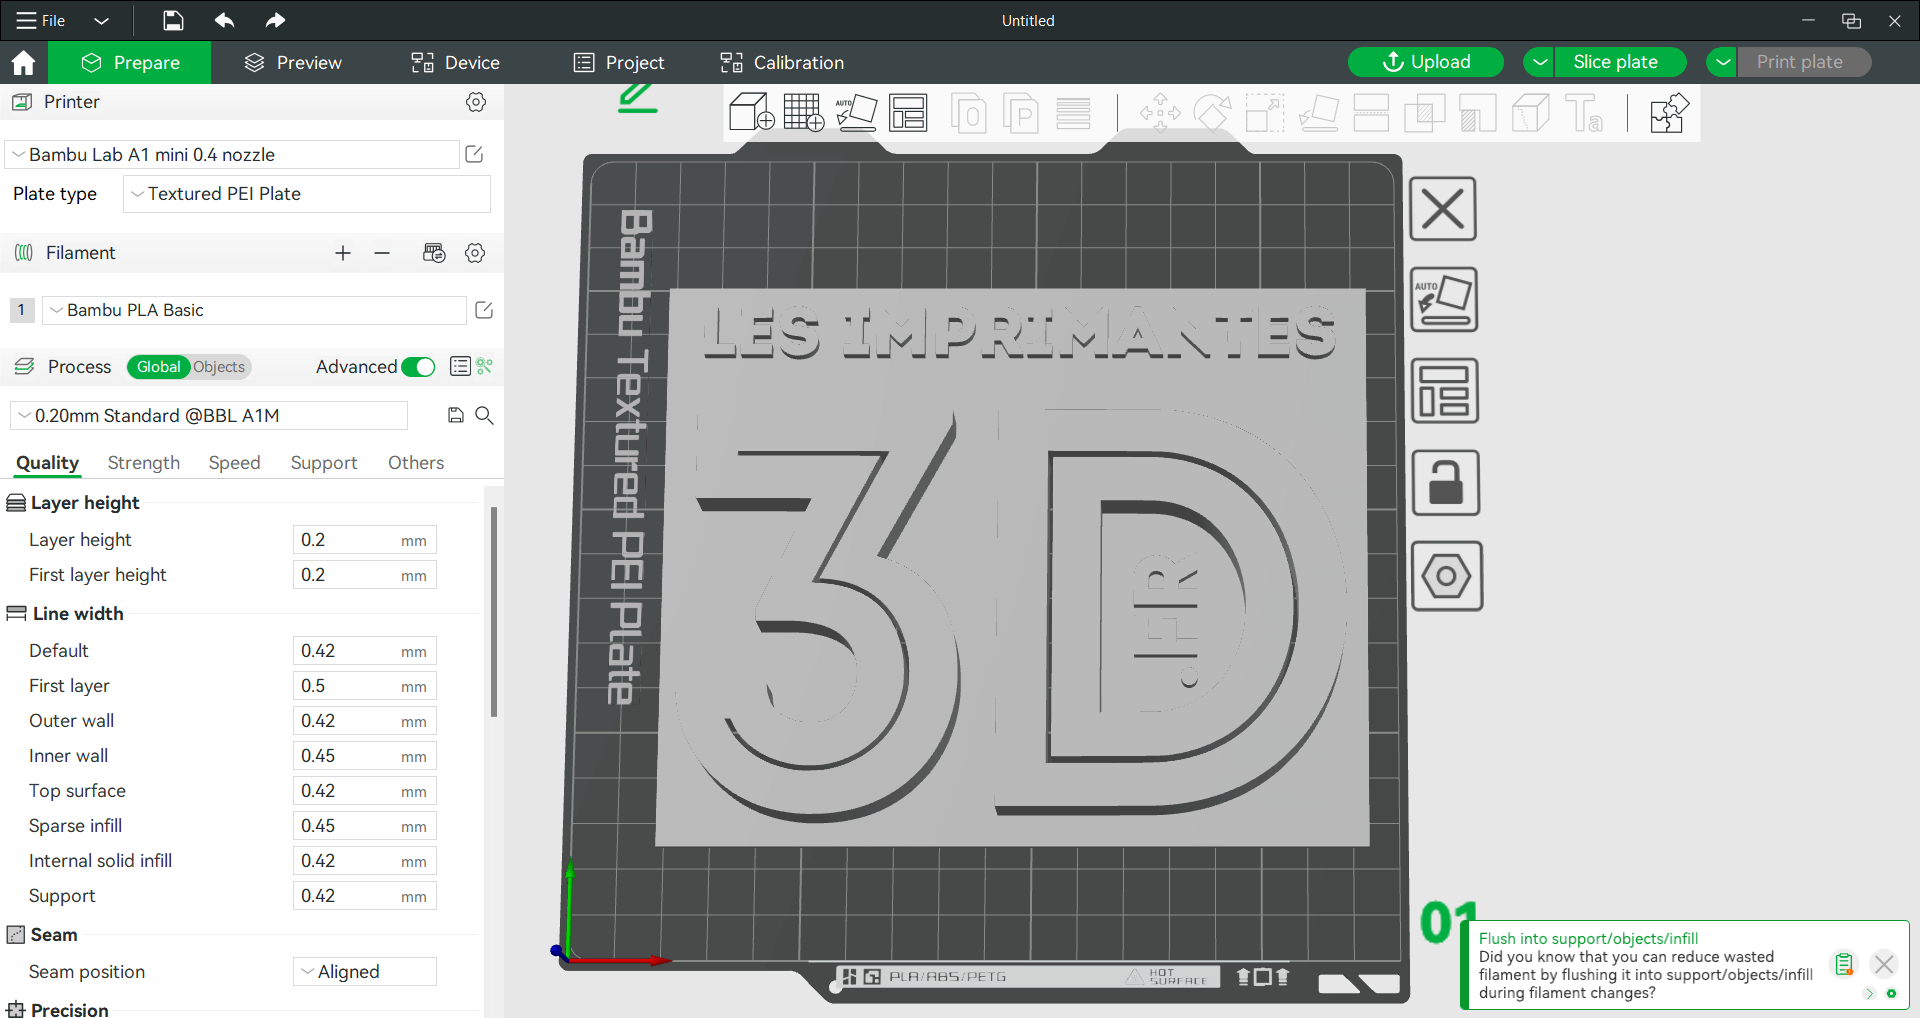Open the printer preset dropdown
Viewport: 1920px width, 1018px height.
[x=232, y=154]
